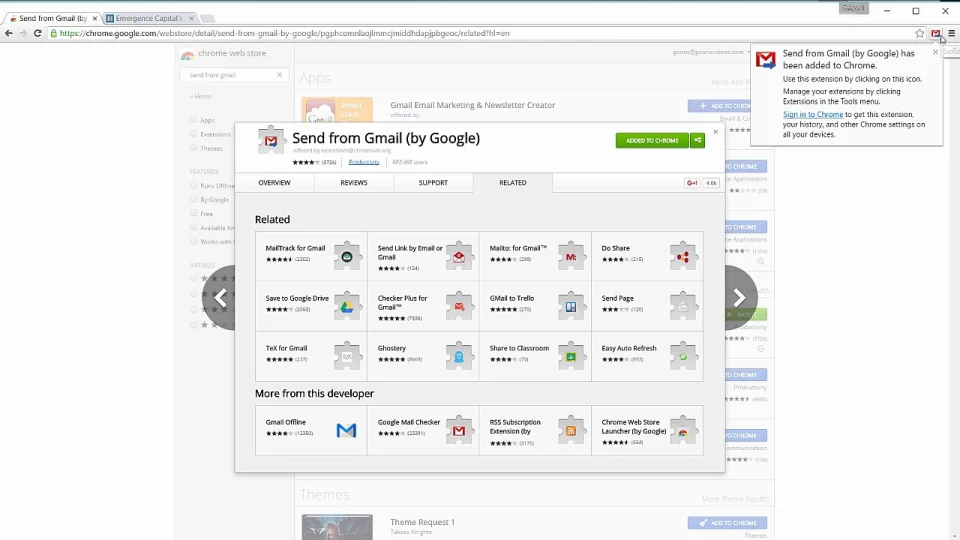This screenshot has height=540, width=960.
Task: Enable the By Google feature checkbox
Action: pyautogui.click(x=194, y=199)
